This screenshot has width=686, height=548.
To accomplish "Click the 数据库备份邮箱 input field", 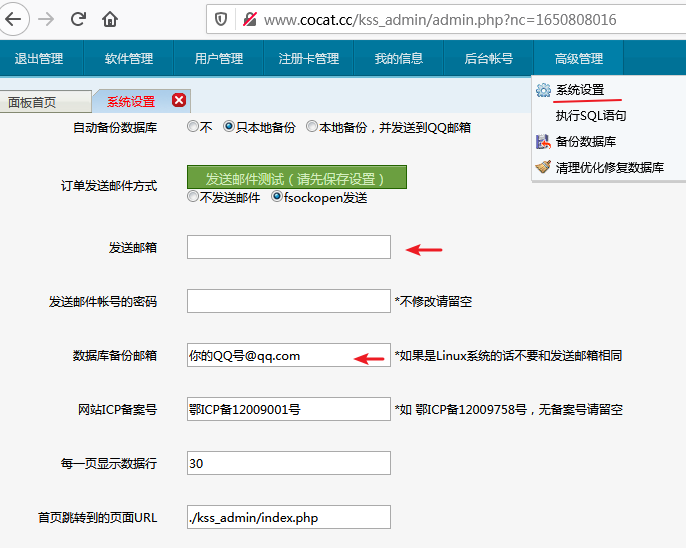I will (289, 355).
